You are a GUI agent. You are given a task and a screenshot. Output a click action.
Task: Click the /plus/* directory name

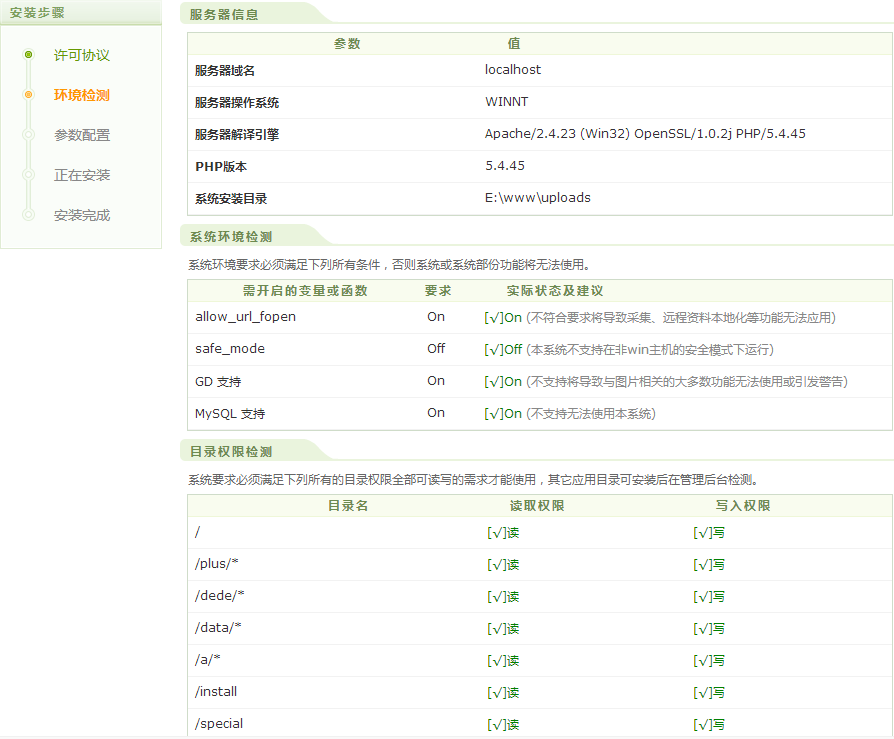(216, 564)
